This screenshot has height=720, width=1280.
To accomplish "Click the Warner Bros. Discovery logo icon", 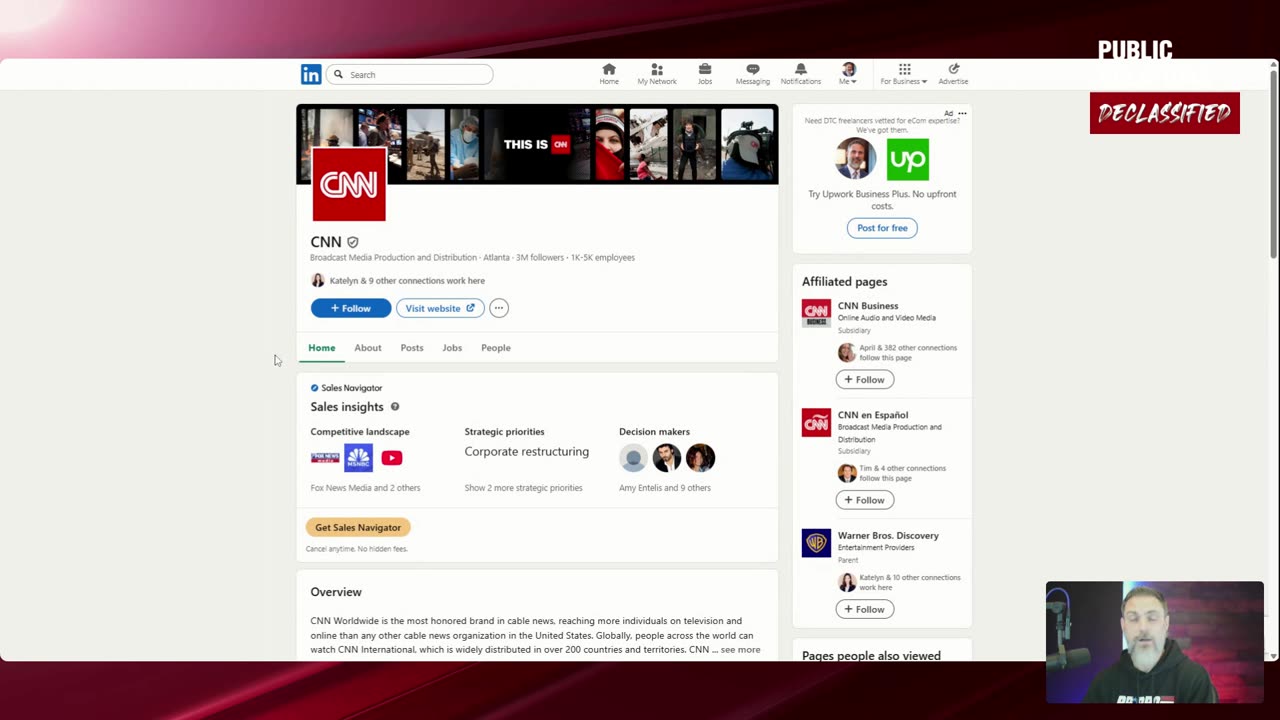I will (x=816, y=543).
